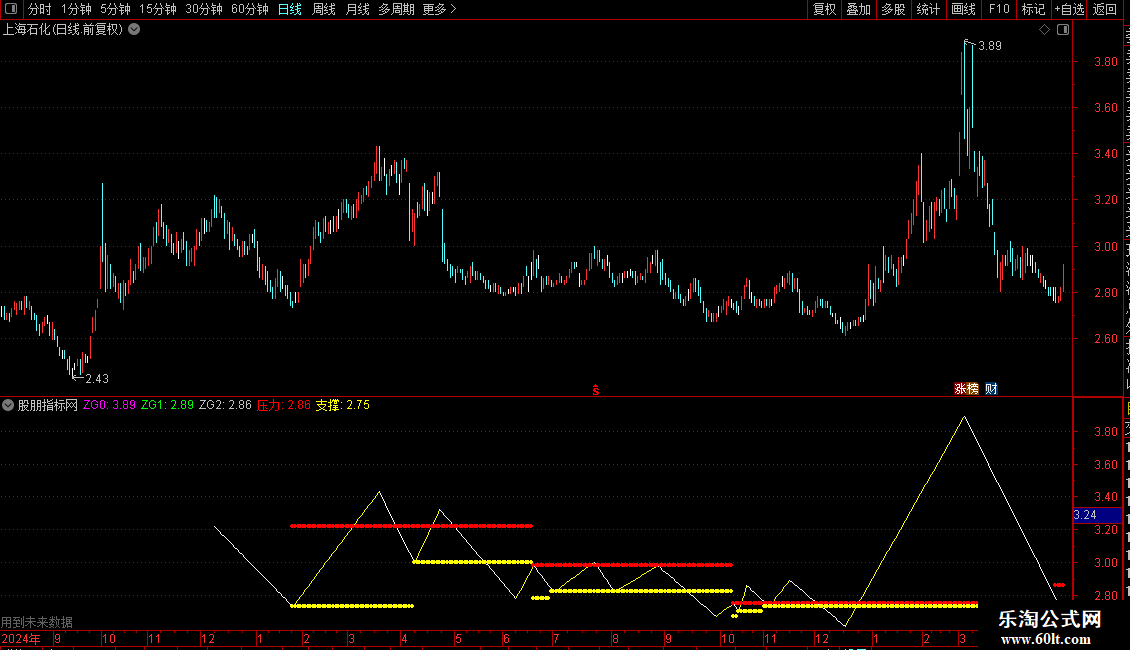Open F10 company information
1130x650 pixels.
tap(999, 9)
